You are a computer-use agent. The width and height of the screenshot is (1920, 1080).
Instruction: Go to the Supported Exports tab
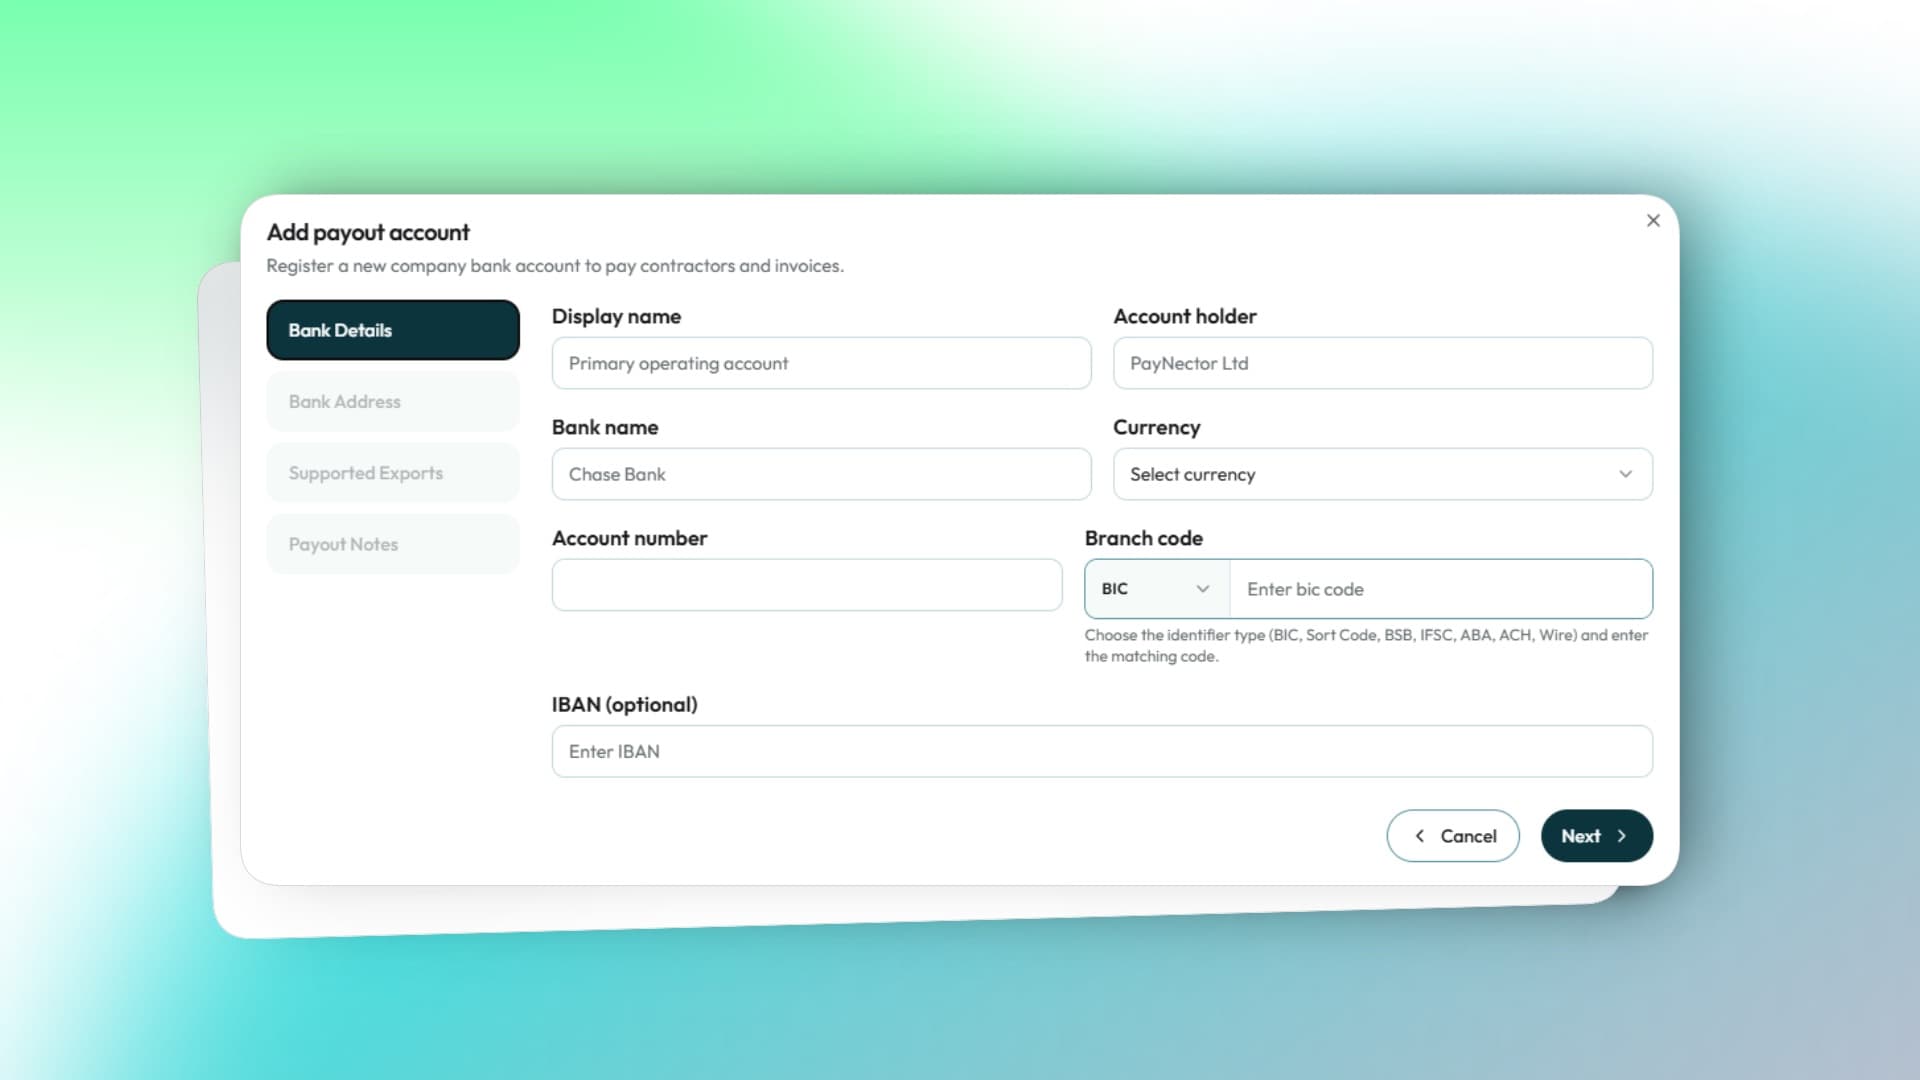point(392,473)
